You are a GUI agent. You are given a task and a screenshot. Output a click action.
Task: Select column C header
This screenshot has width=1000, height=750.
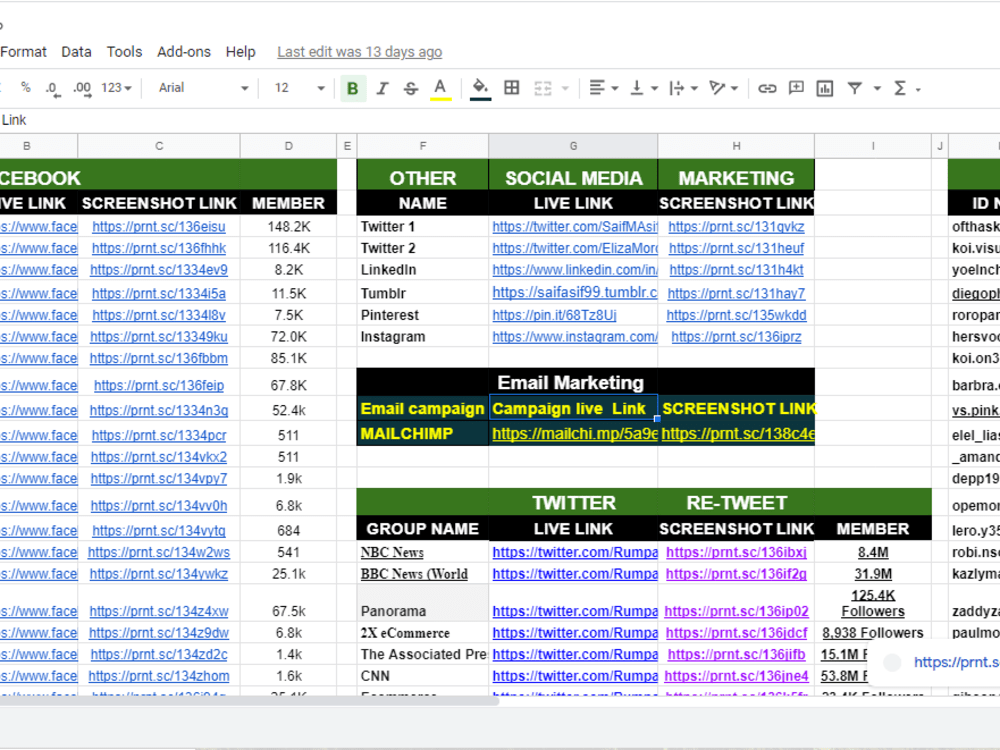click(x=159, y=146)
